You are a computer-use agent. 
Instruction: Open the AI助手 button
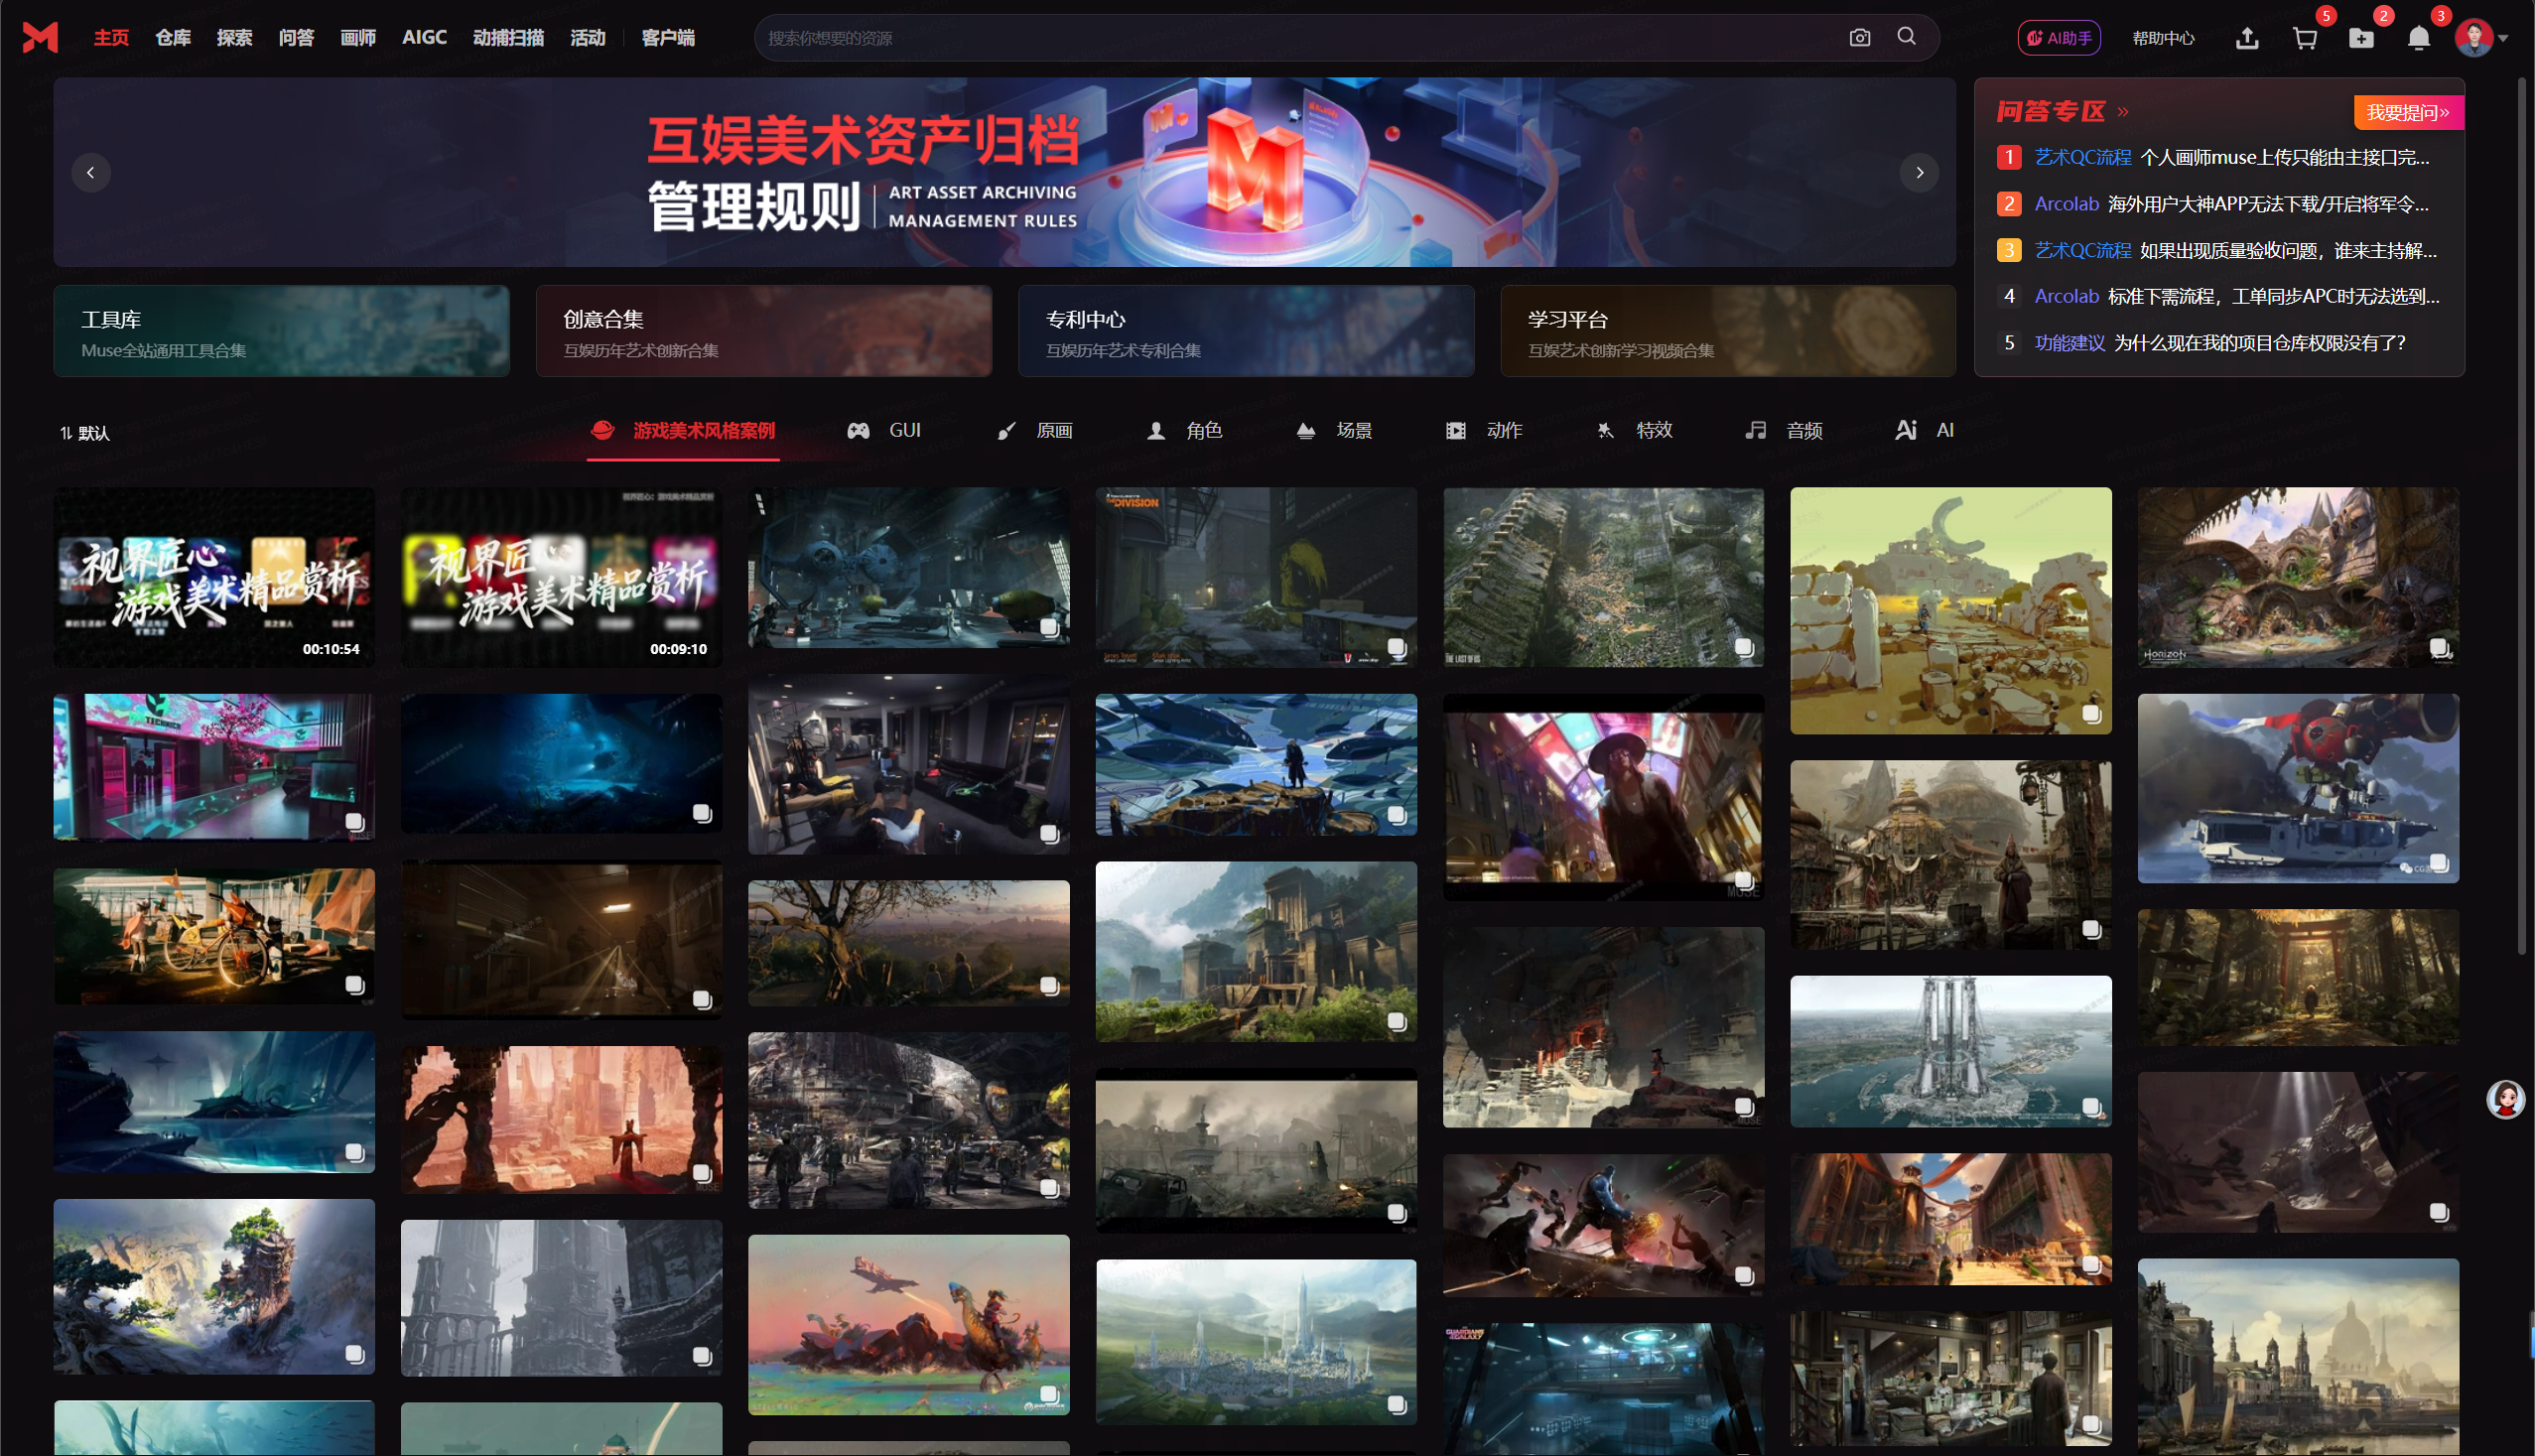pyautogui.click(x=2058, y=38)
